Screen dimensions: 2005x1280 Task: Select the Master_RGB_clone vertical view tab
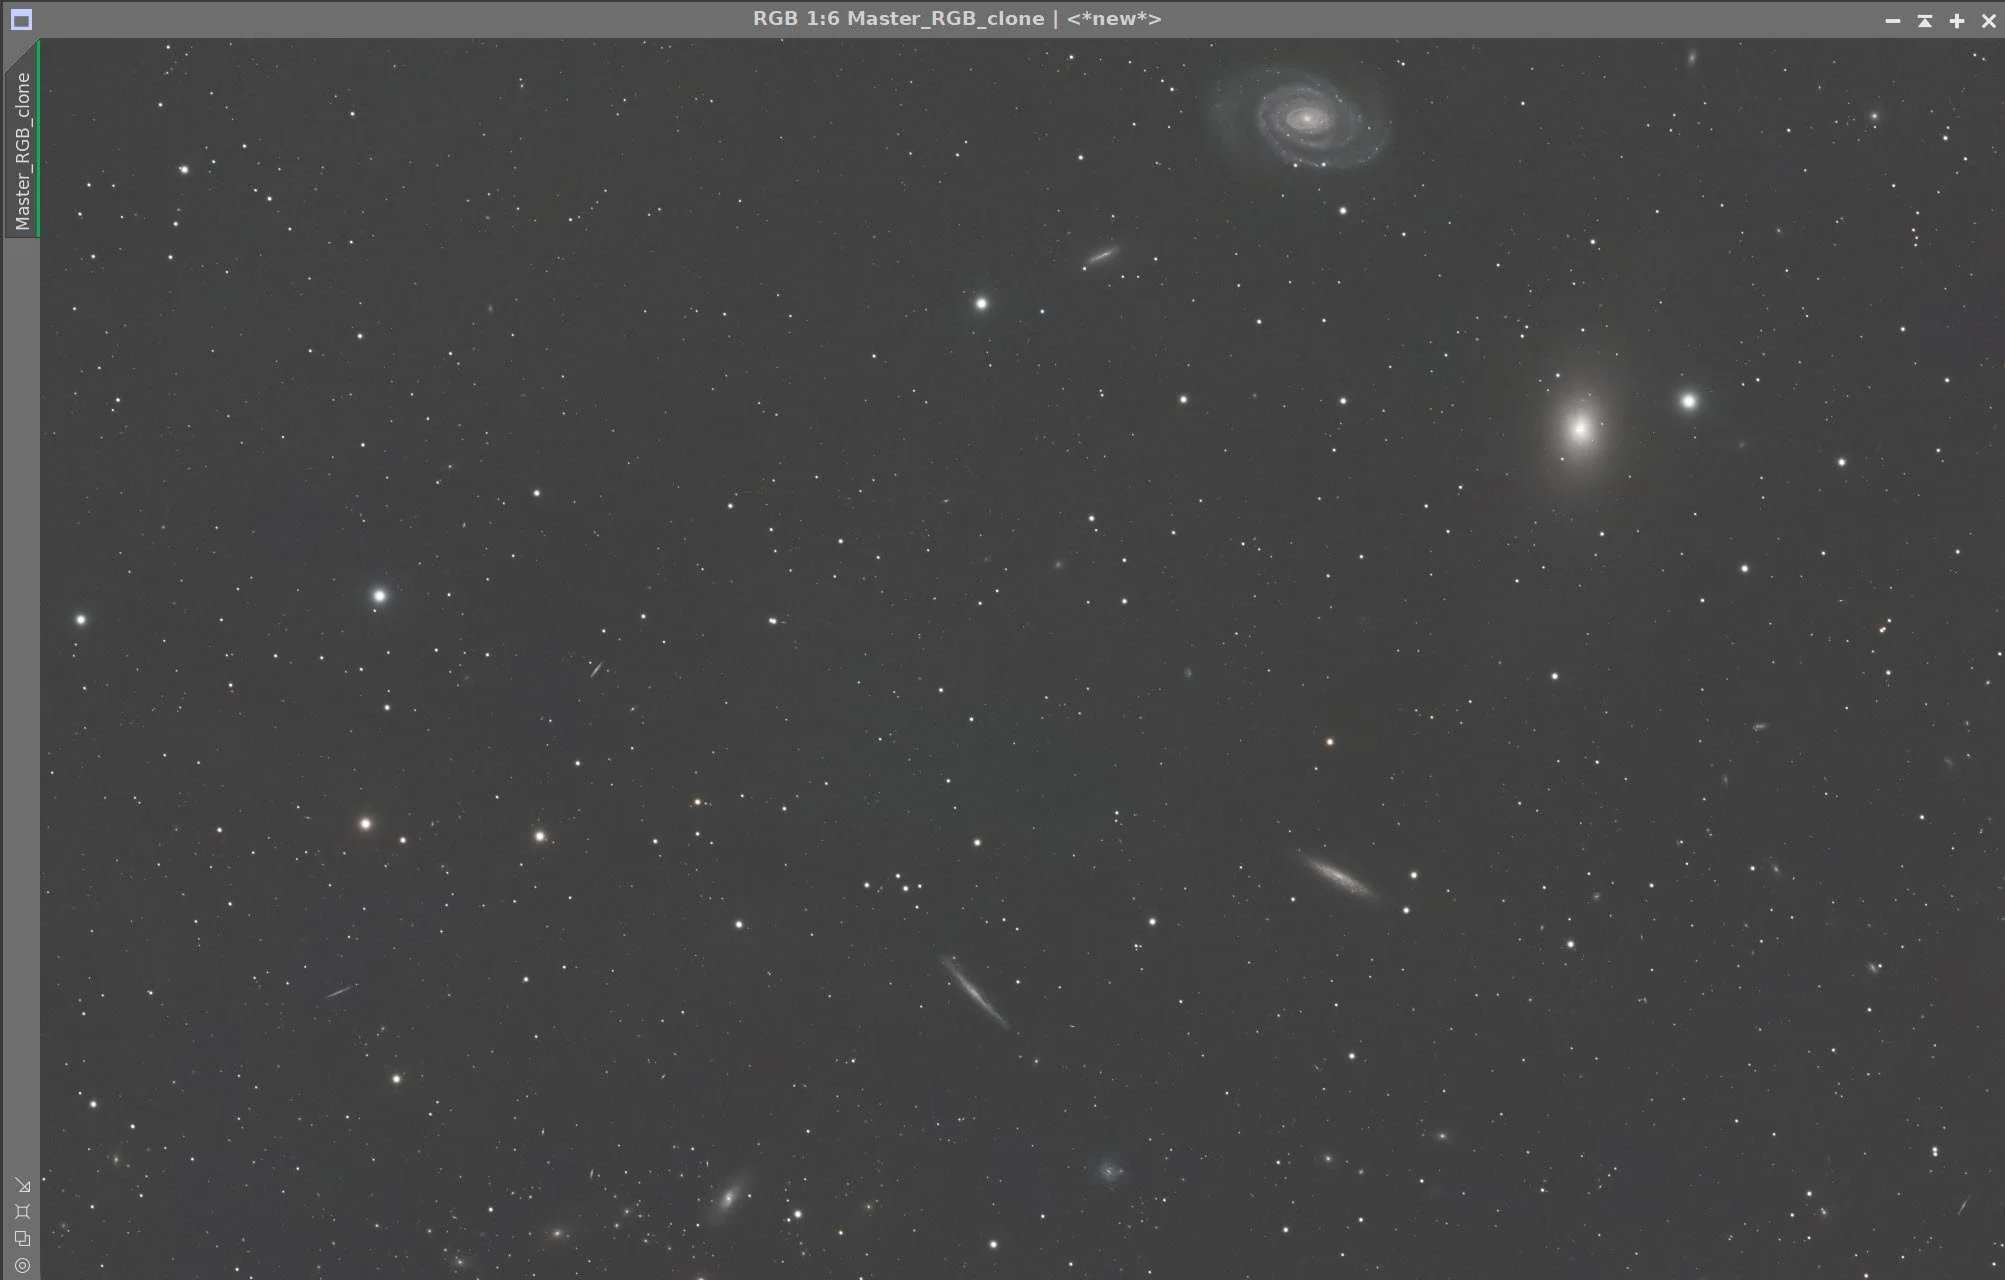coord(22,150)
